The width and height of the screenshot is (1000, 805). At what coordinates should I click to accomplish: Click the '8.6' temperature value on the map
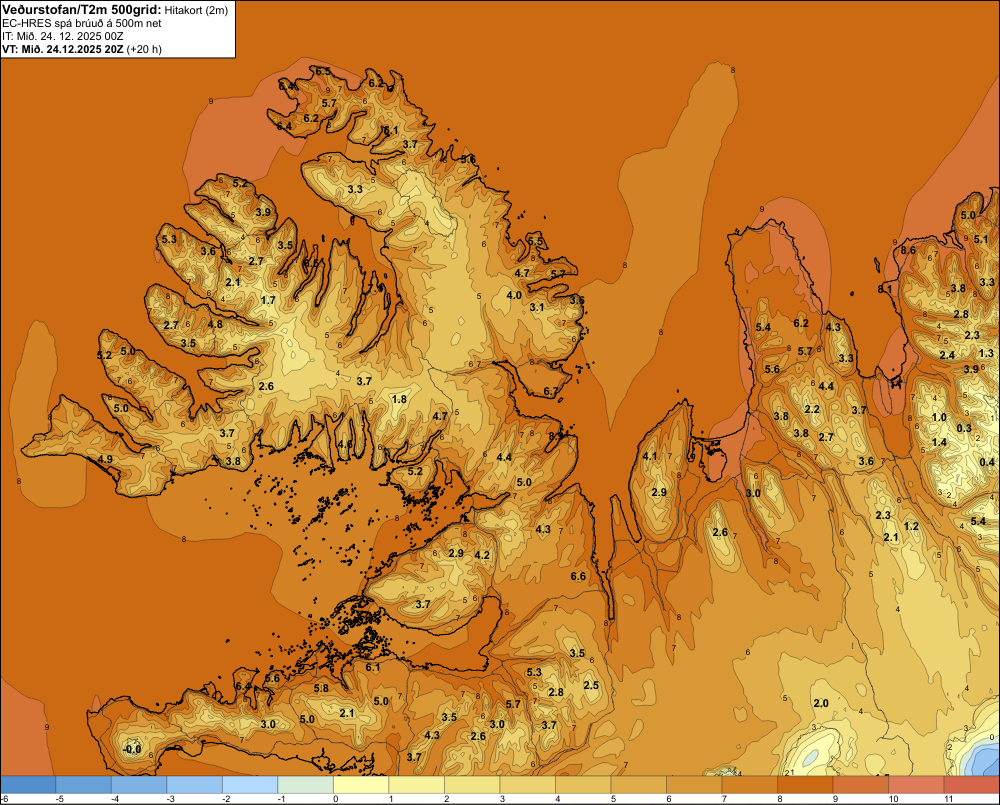[908, 250]
